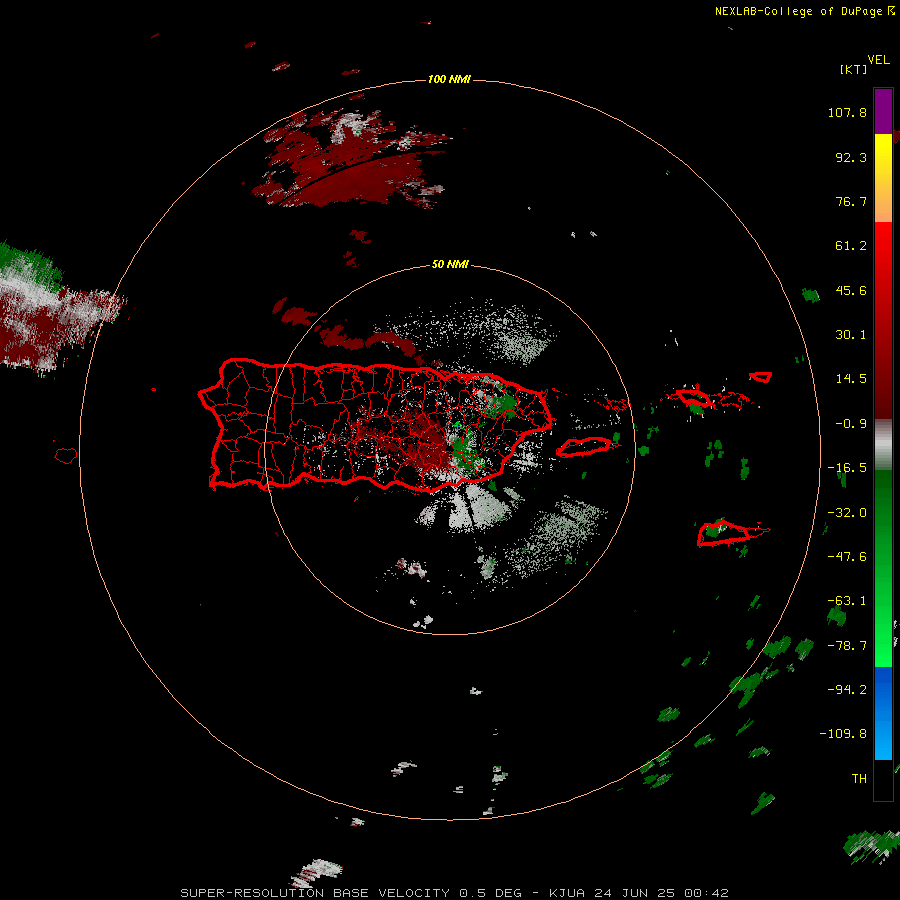Select the 107.8 value on the velocity scale
The height and width of the screenshot is (900, 900).
point(847,112)
